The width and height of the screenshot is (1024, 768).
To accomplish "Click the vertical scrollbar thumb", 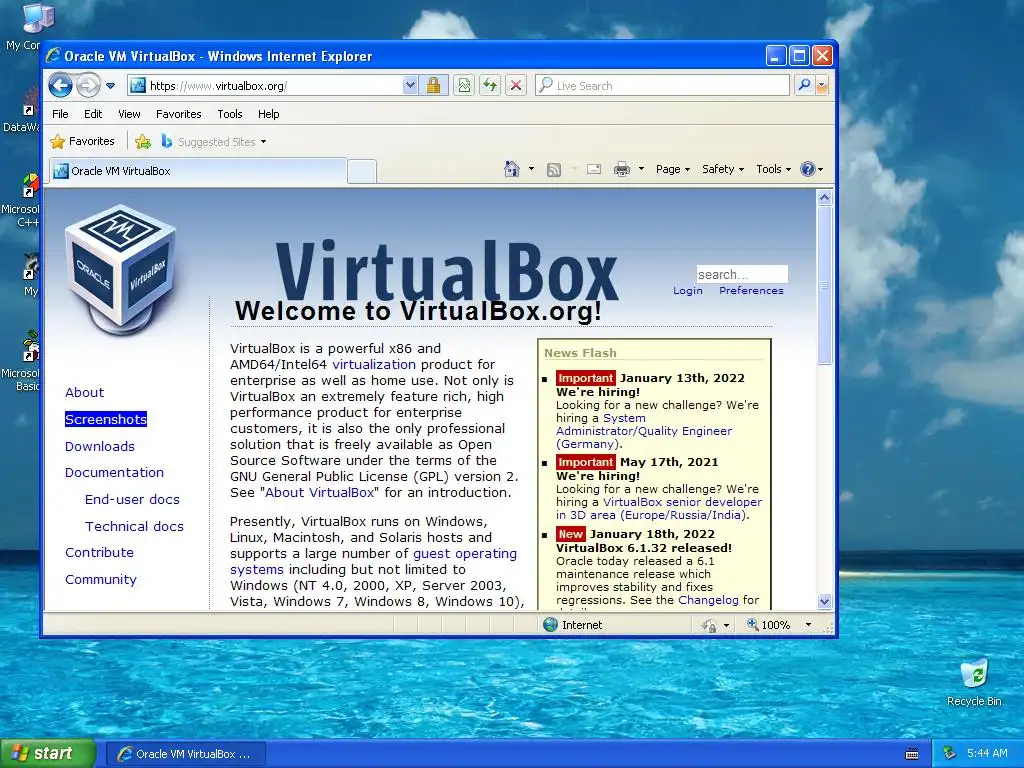I will pos(824,285).
